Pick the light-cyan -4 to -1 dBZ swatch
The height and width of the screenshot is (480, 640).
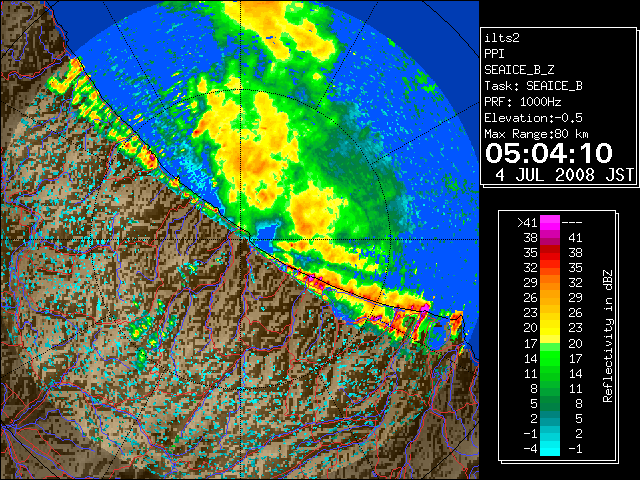pos(550,448)
